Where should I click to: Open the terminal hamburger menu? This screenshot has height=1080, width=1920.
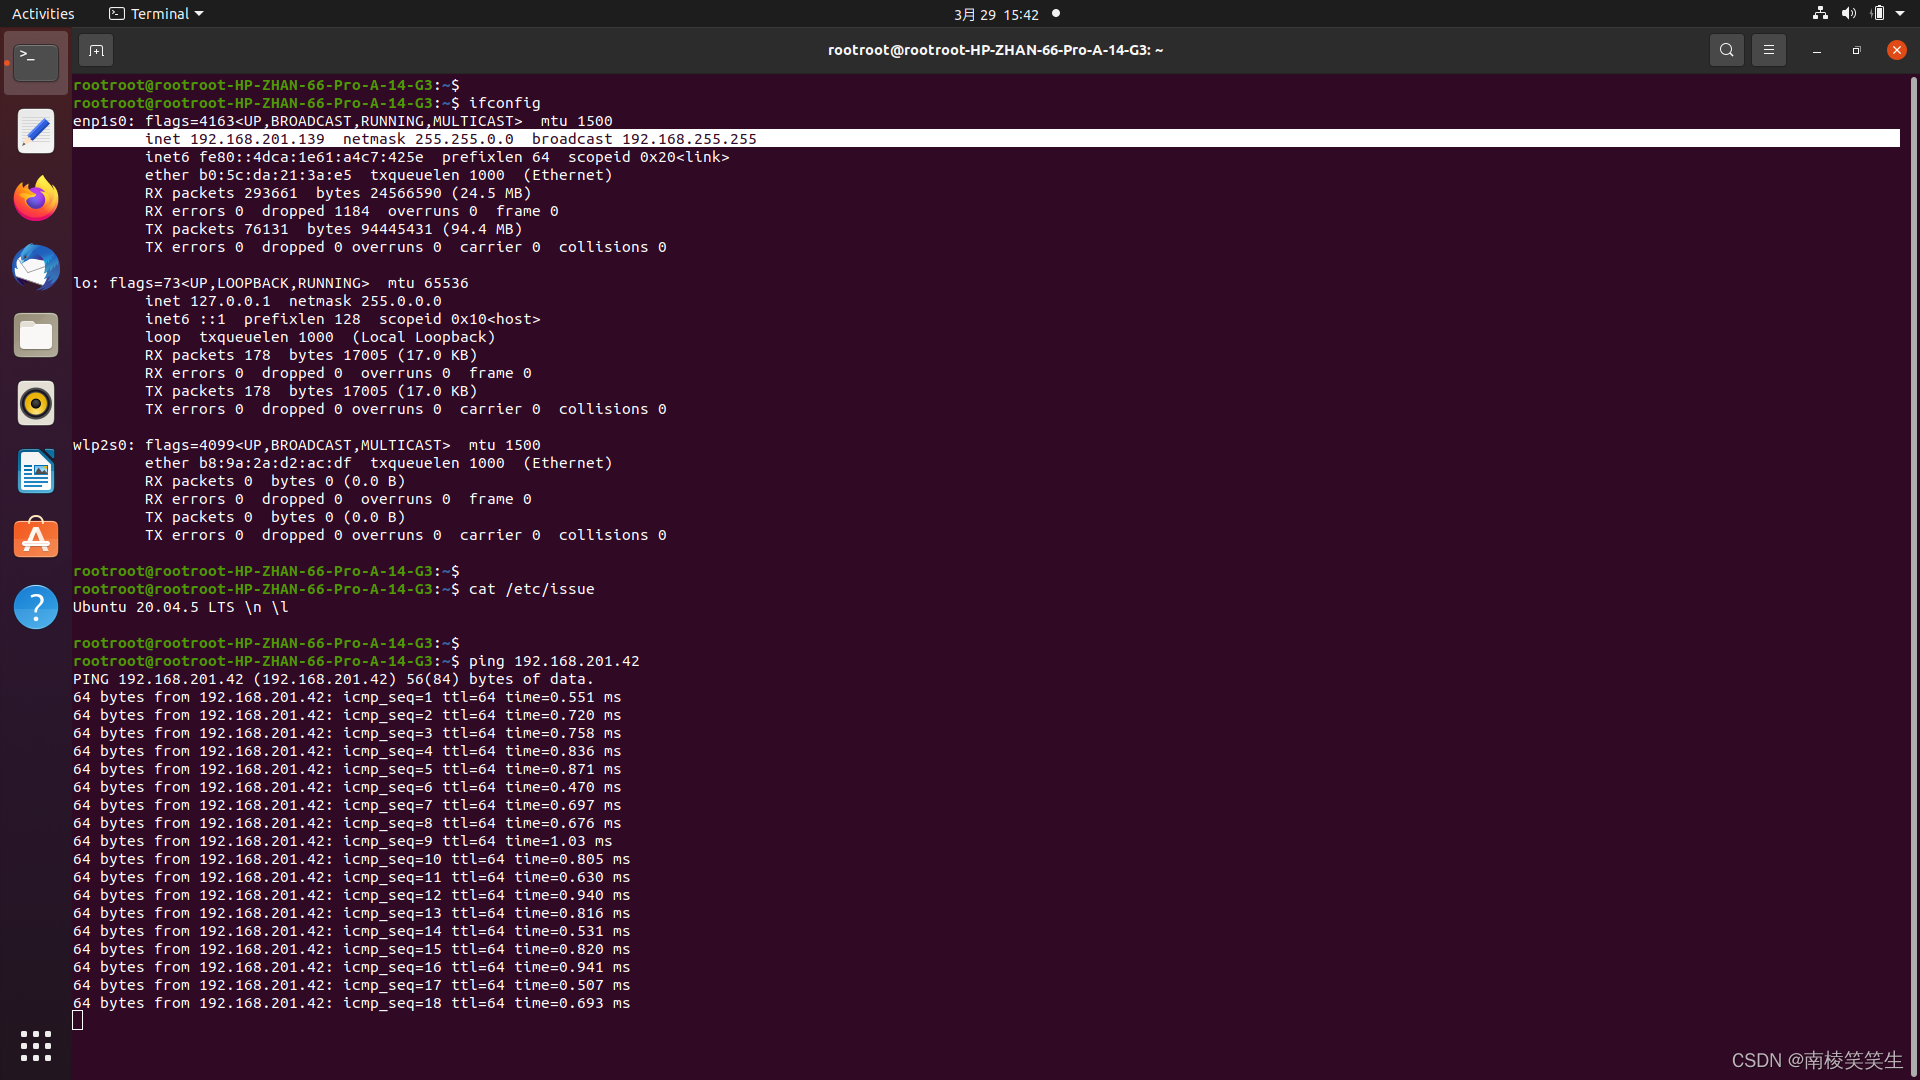point(1768,50)
